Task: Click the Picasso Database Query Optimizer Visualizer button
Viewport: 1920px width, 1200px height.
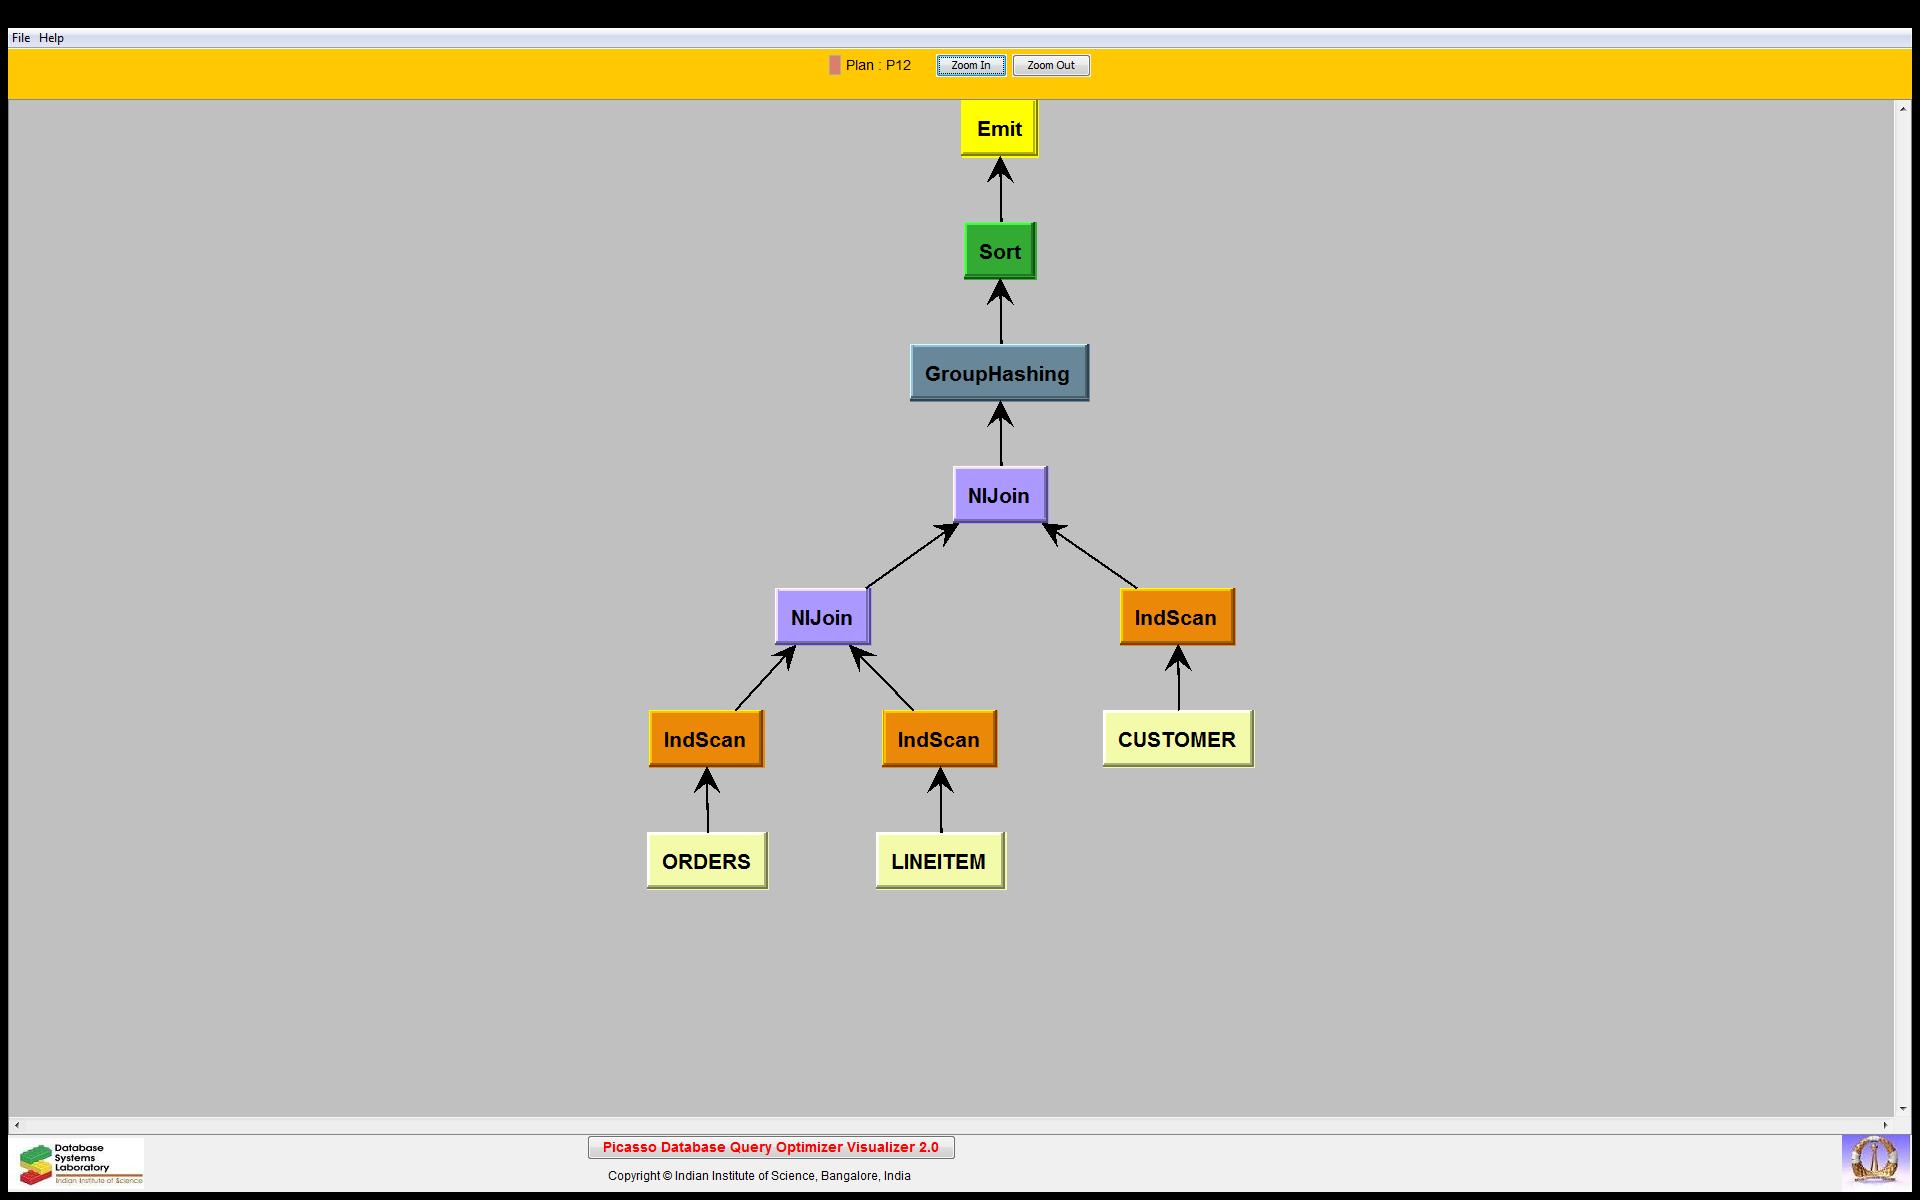Action: pos(771,1147)
